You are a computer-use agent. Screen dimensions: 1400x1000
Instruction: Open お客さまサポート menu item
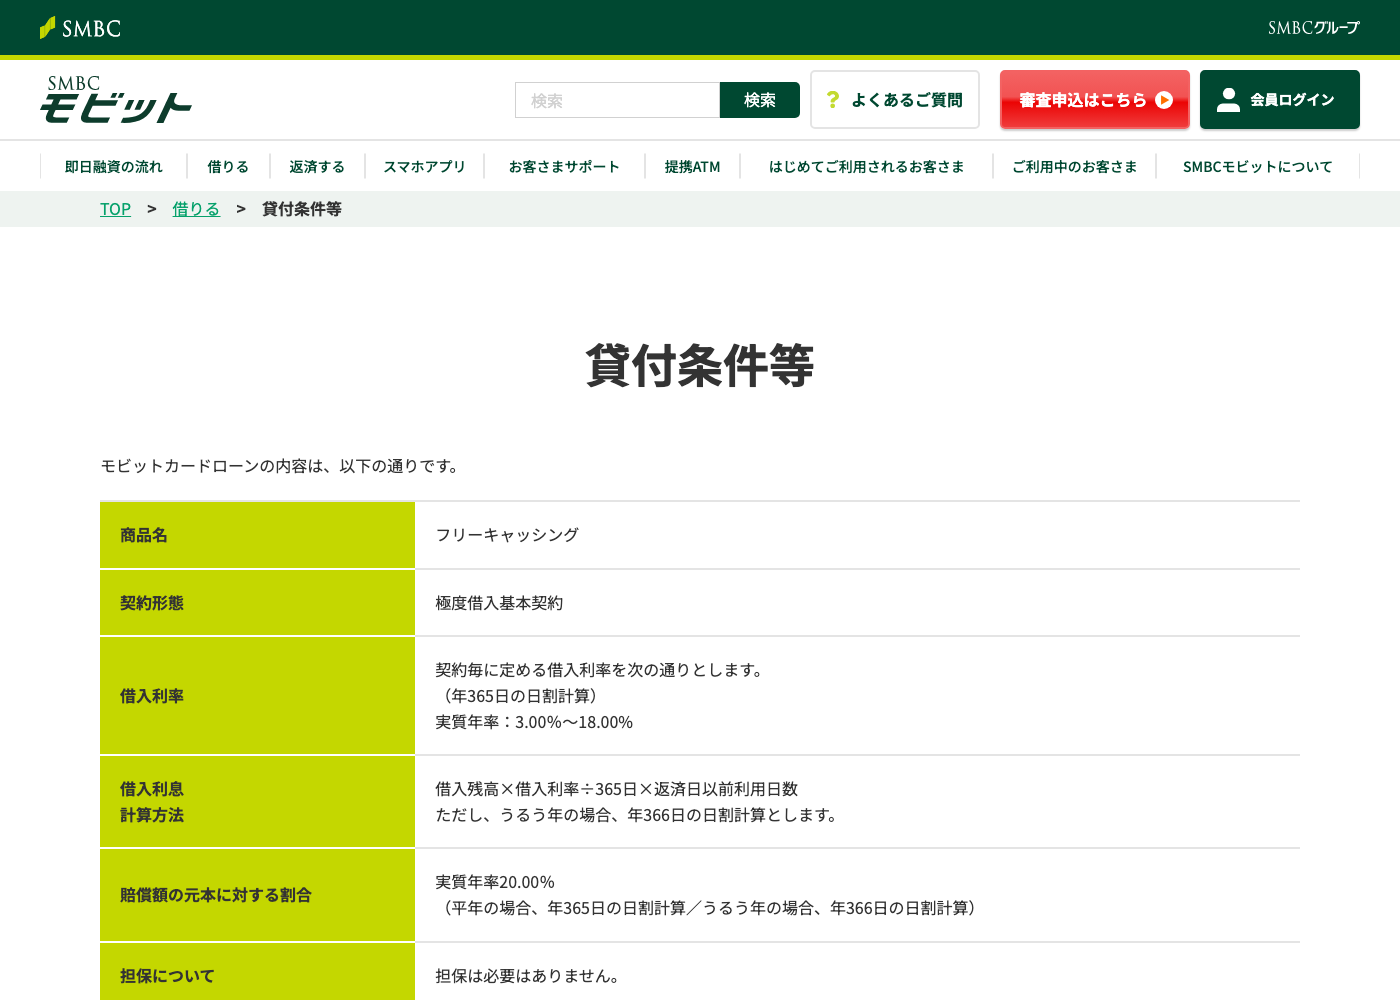tap(565, 167)
